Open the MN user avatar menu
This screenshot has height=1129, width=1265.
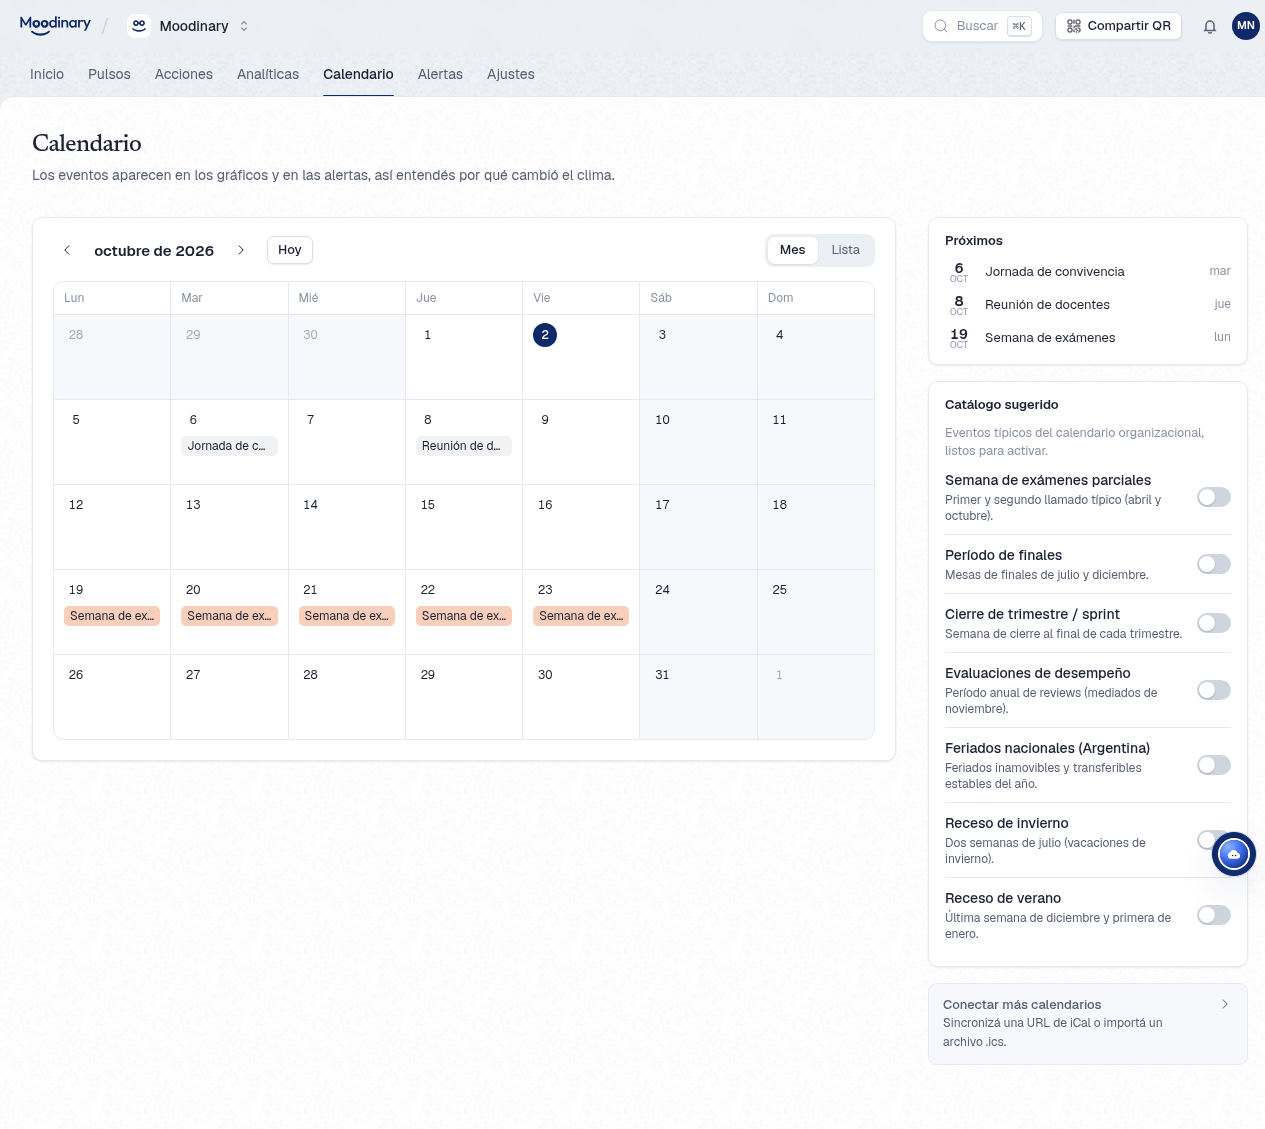1246,26
